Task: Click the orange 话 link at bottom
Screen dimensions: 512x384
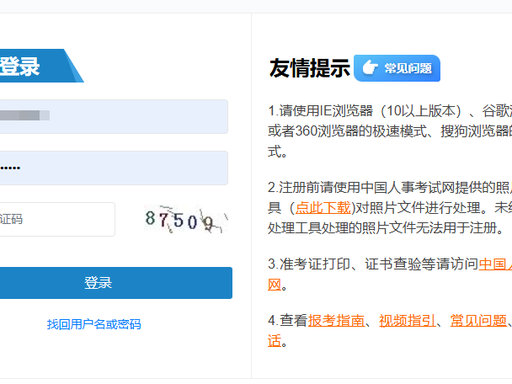Action: click(274, 341)
